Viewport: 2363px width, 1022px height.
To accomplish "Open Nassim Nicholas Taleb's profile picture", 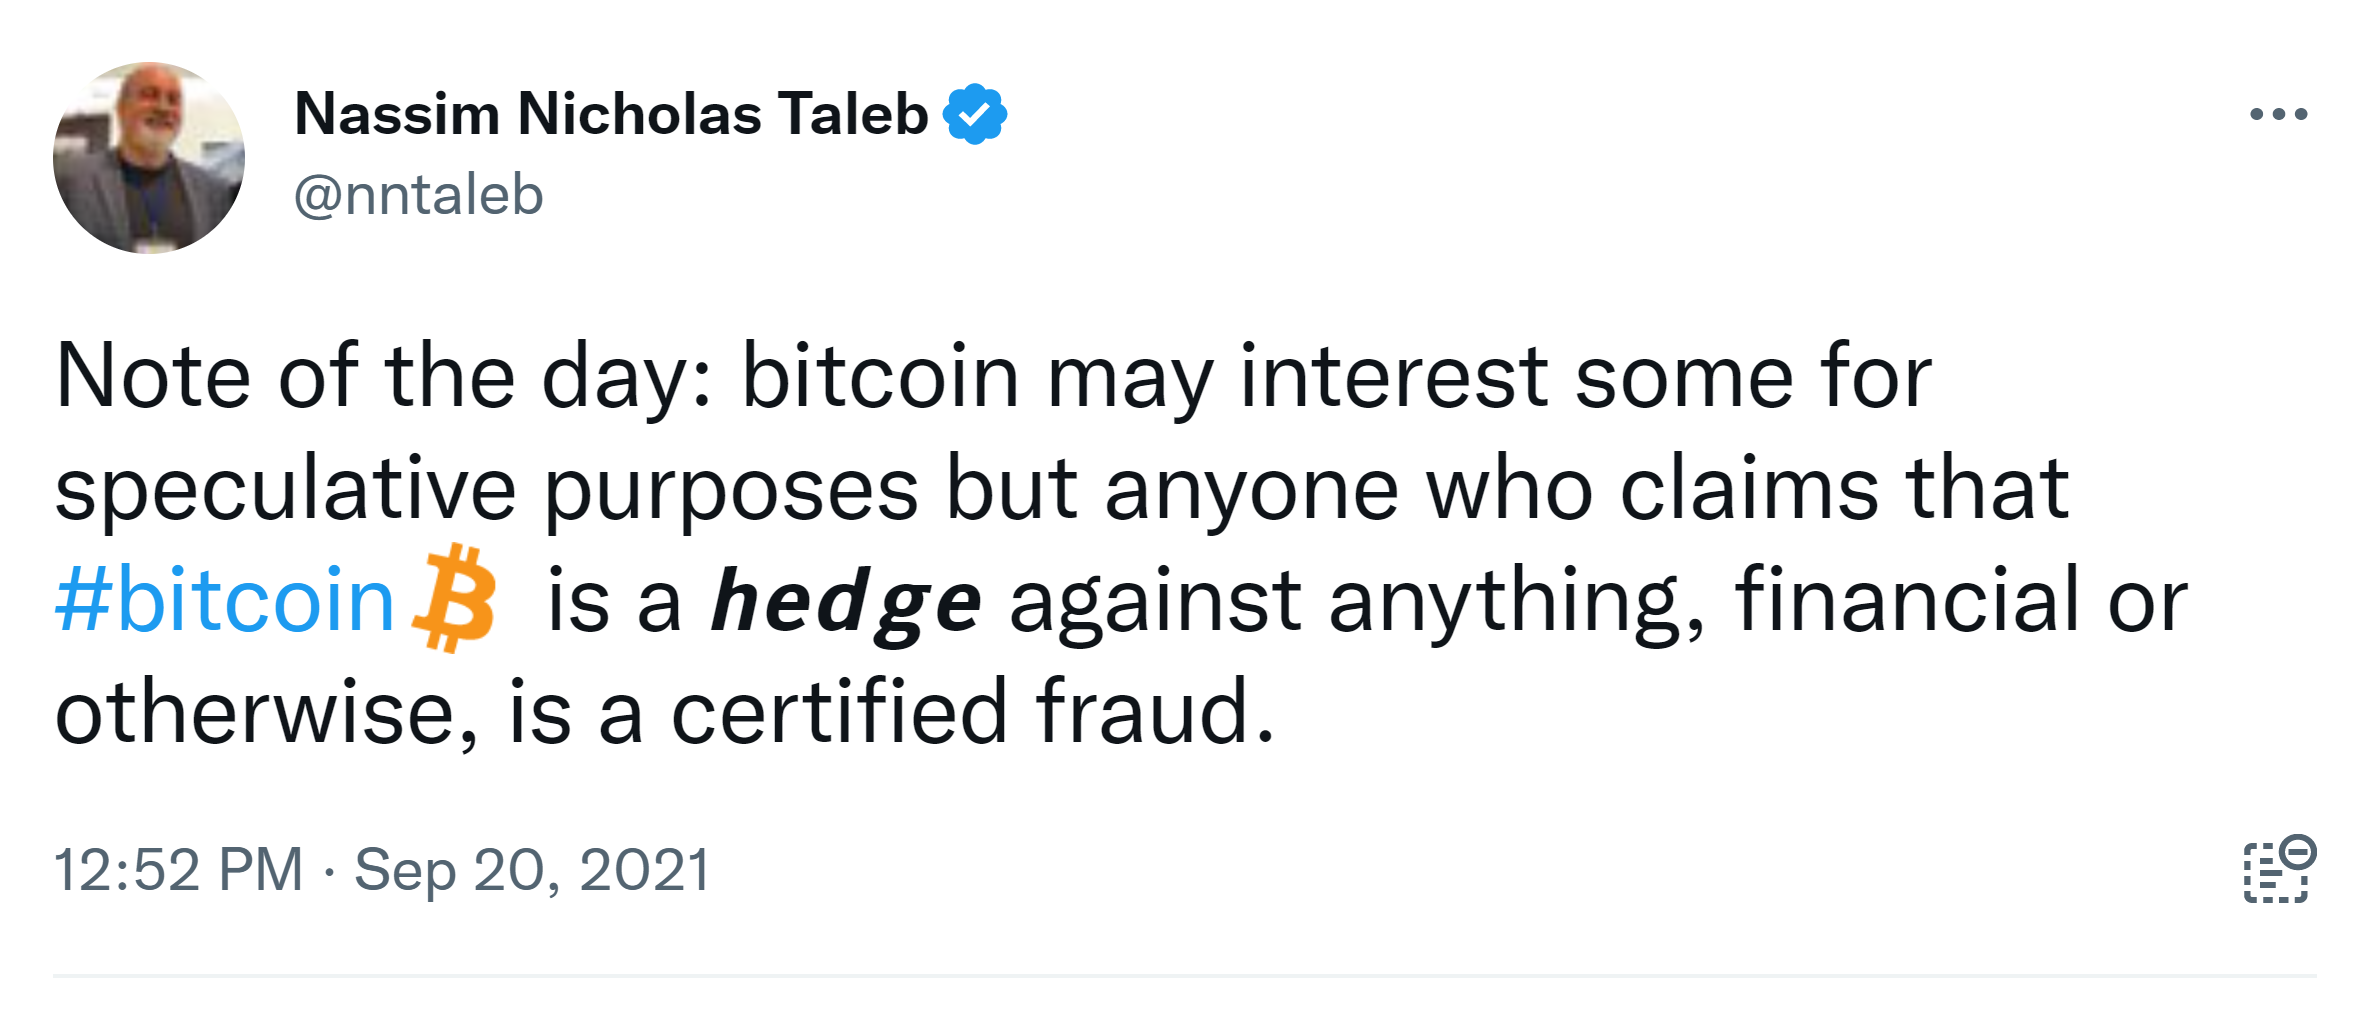I will (x=149, y=158).
